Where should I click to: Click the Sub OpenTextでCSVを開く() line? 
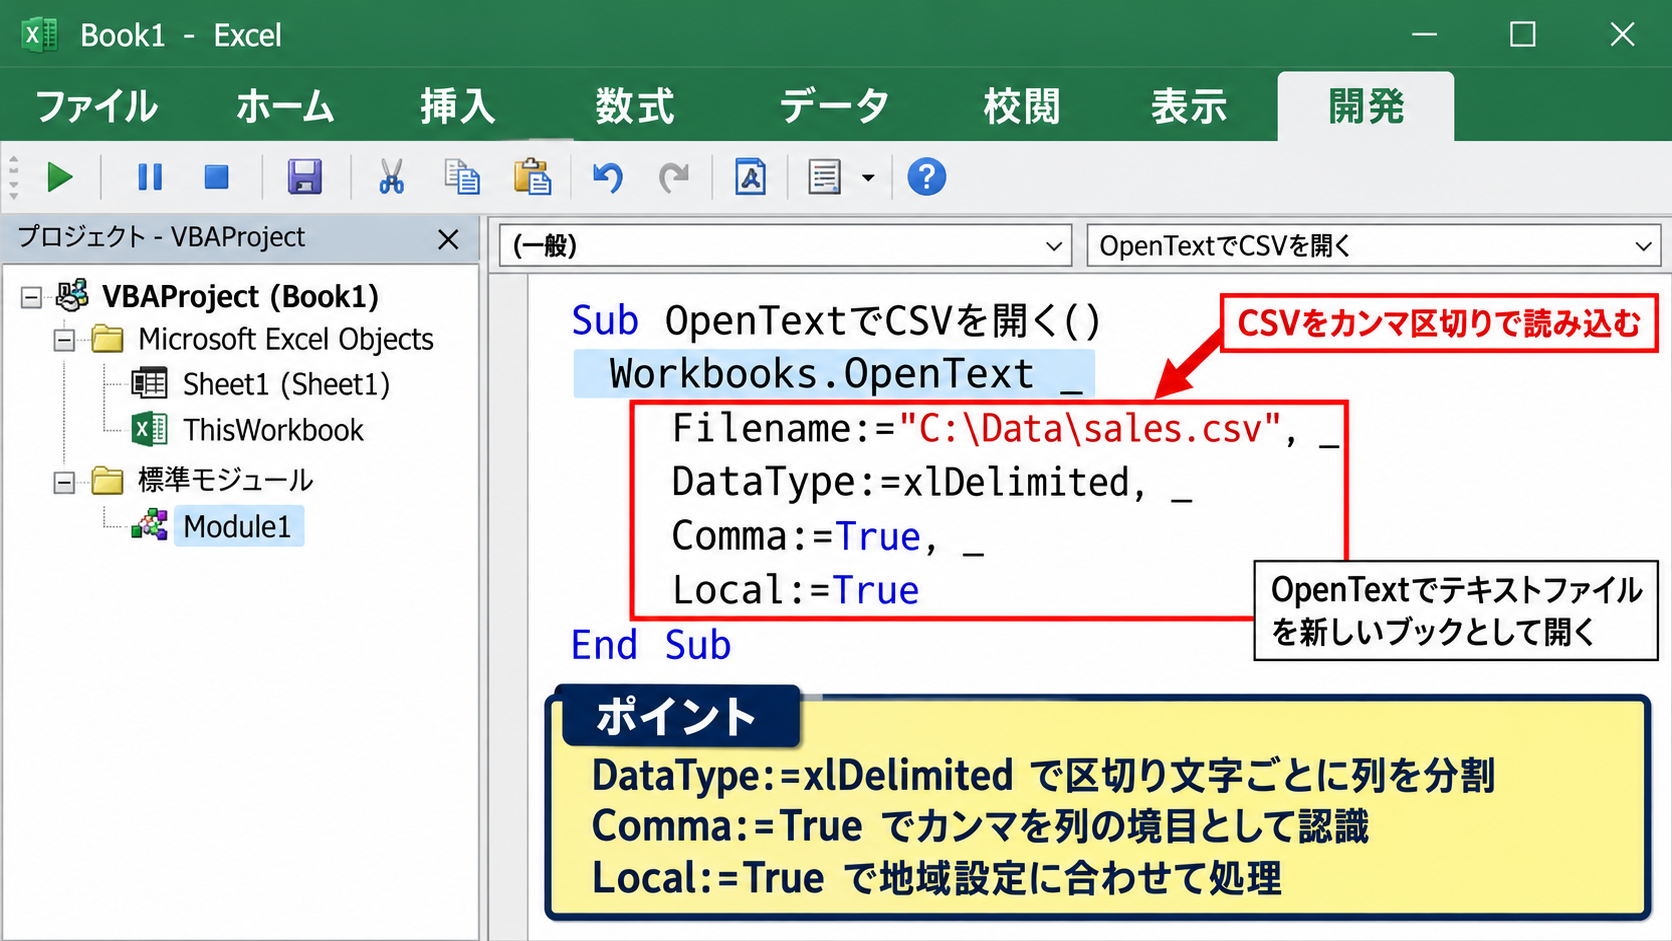point(836,321)
